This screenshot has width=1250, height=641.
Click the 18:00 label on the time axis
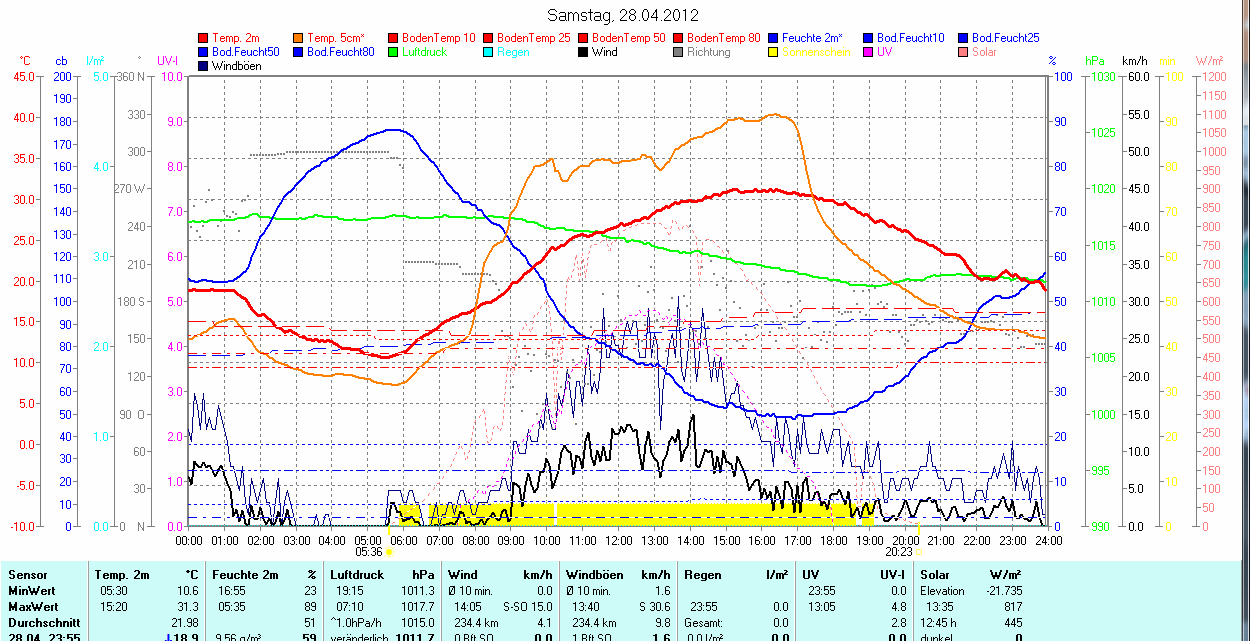(832, 540)
